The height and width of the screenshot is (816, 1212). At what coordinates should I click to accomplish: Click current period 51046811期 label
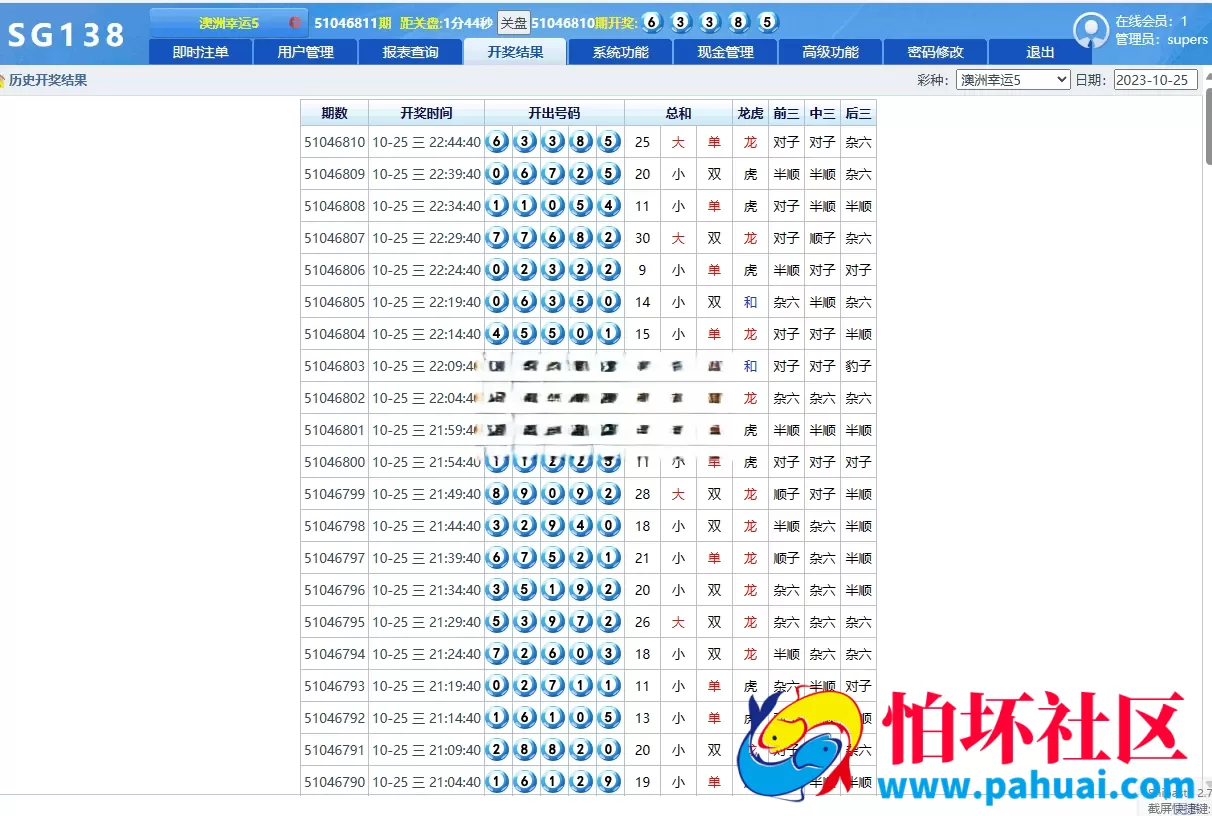[352, 22]
